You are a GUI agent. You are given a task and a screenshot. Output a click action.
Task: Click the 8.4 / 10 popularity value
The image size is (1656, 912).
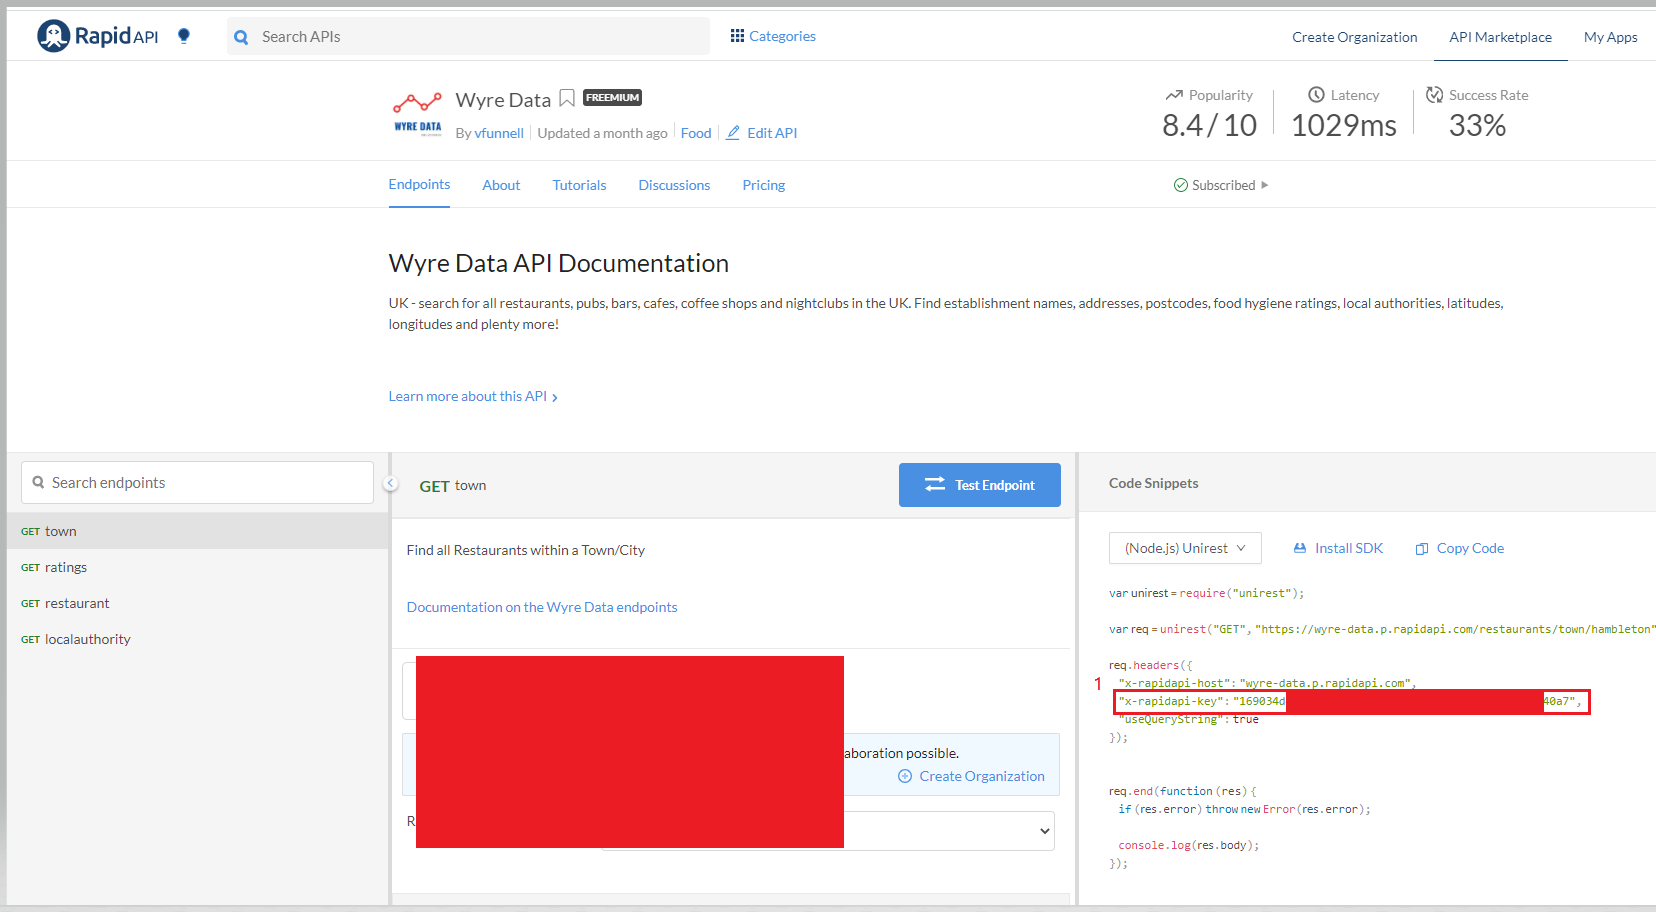pos(1209,126)
